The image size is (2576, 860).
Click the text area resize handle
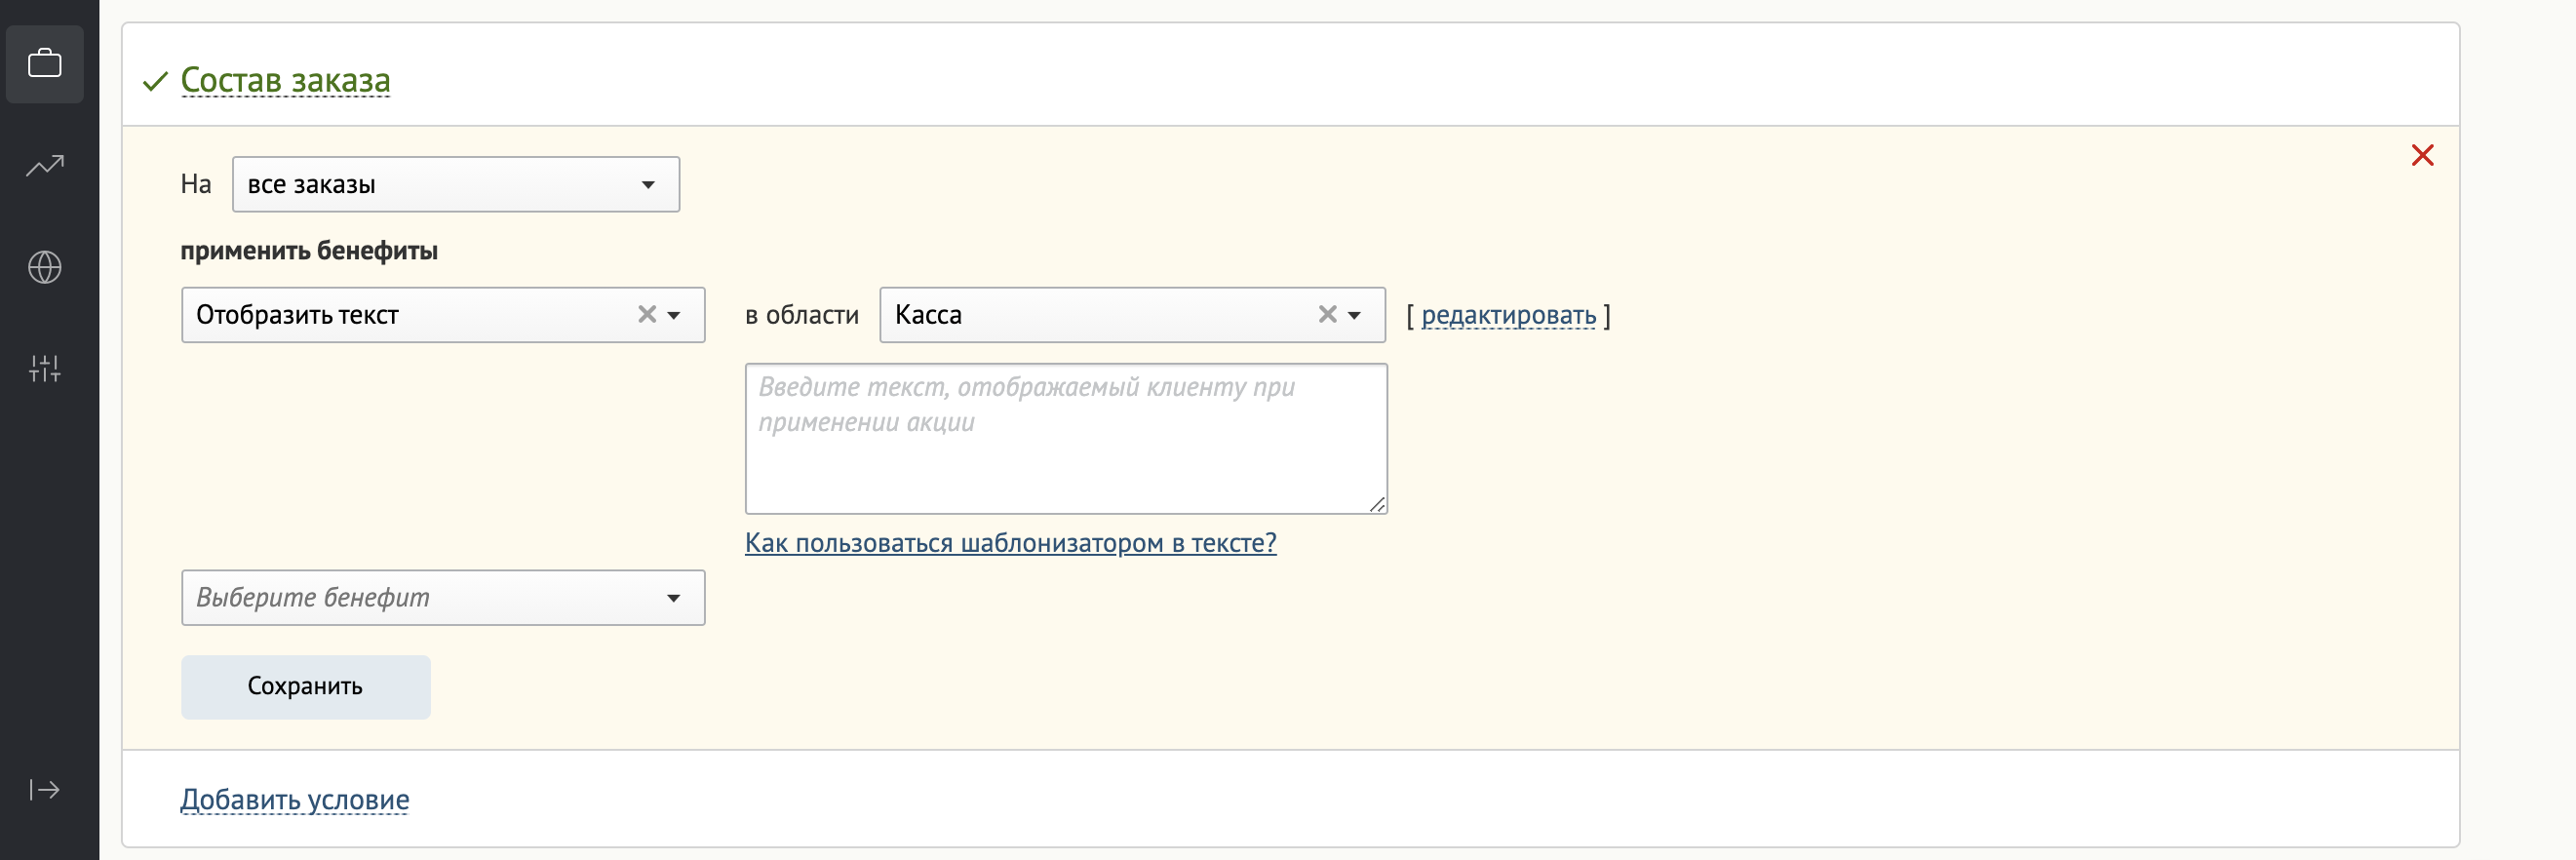pyautogui.click(x=1377, y=505)
